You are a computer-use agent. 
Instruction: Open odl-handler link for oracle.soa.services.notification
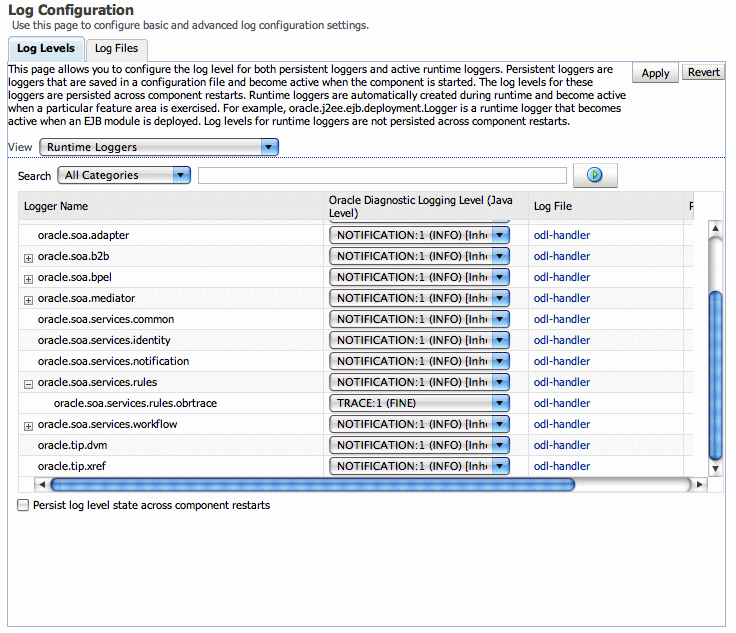(x=561, y=361)
